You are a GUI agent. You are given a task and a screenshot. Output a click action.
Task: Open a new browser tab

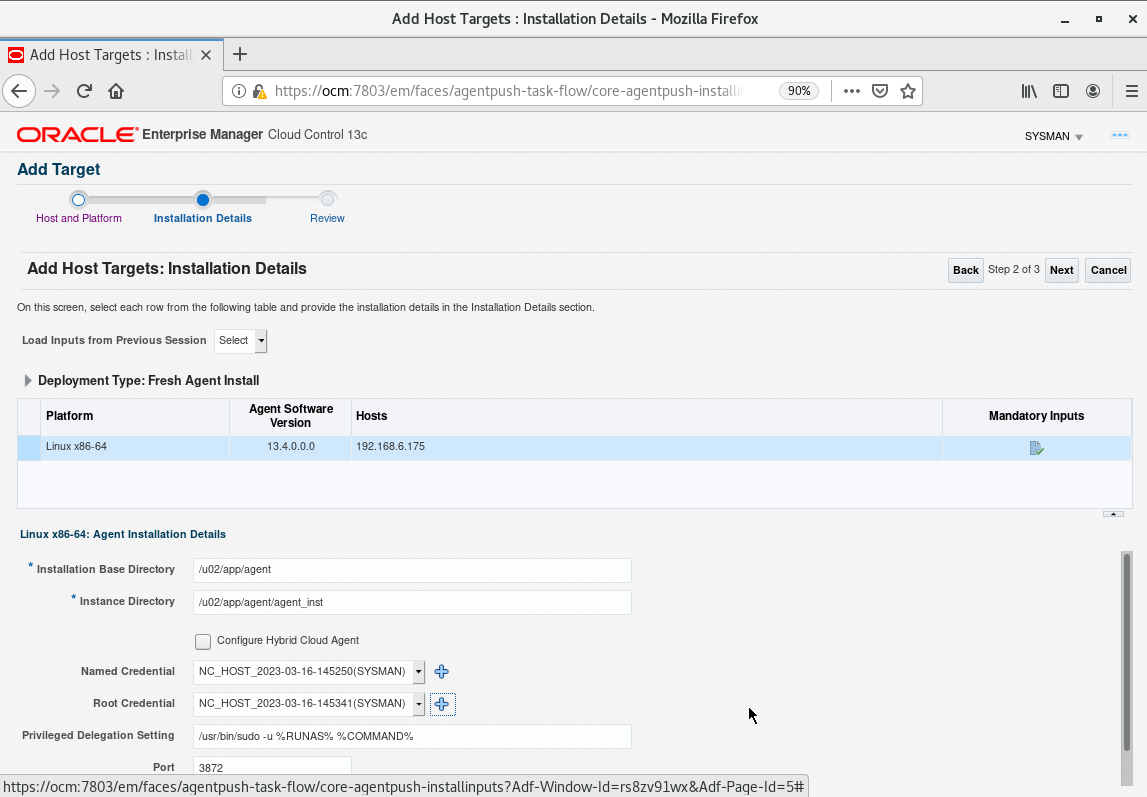(240, 55)
